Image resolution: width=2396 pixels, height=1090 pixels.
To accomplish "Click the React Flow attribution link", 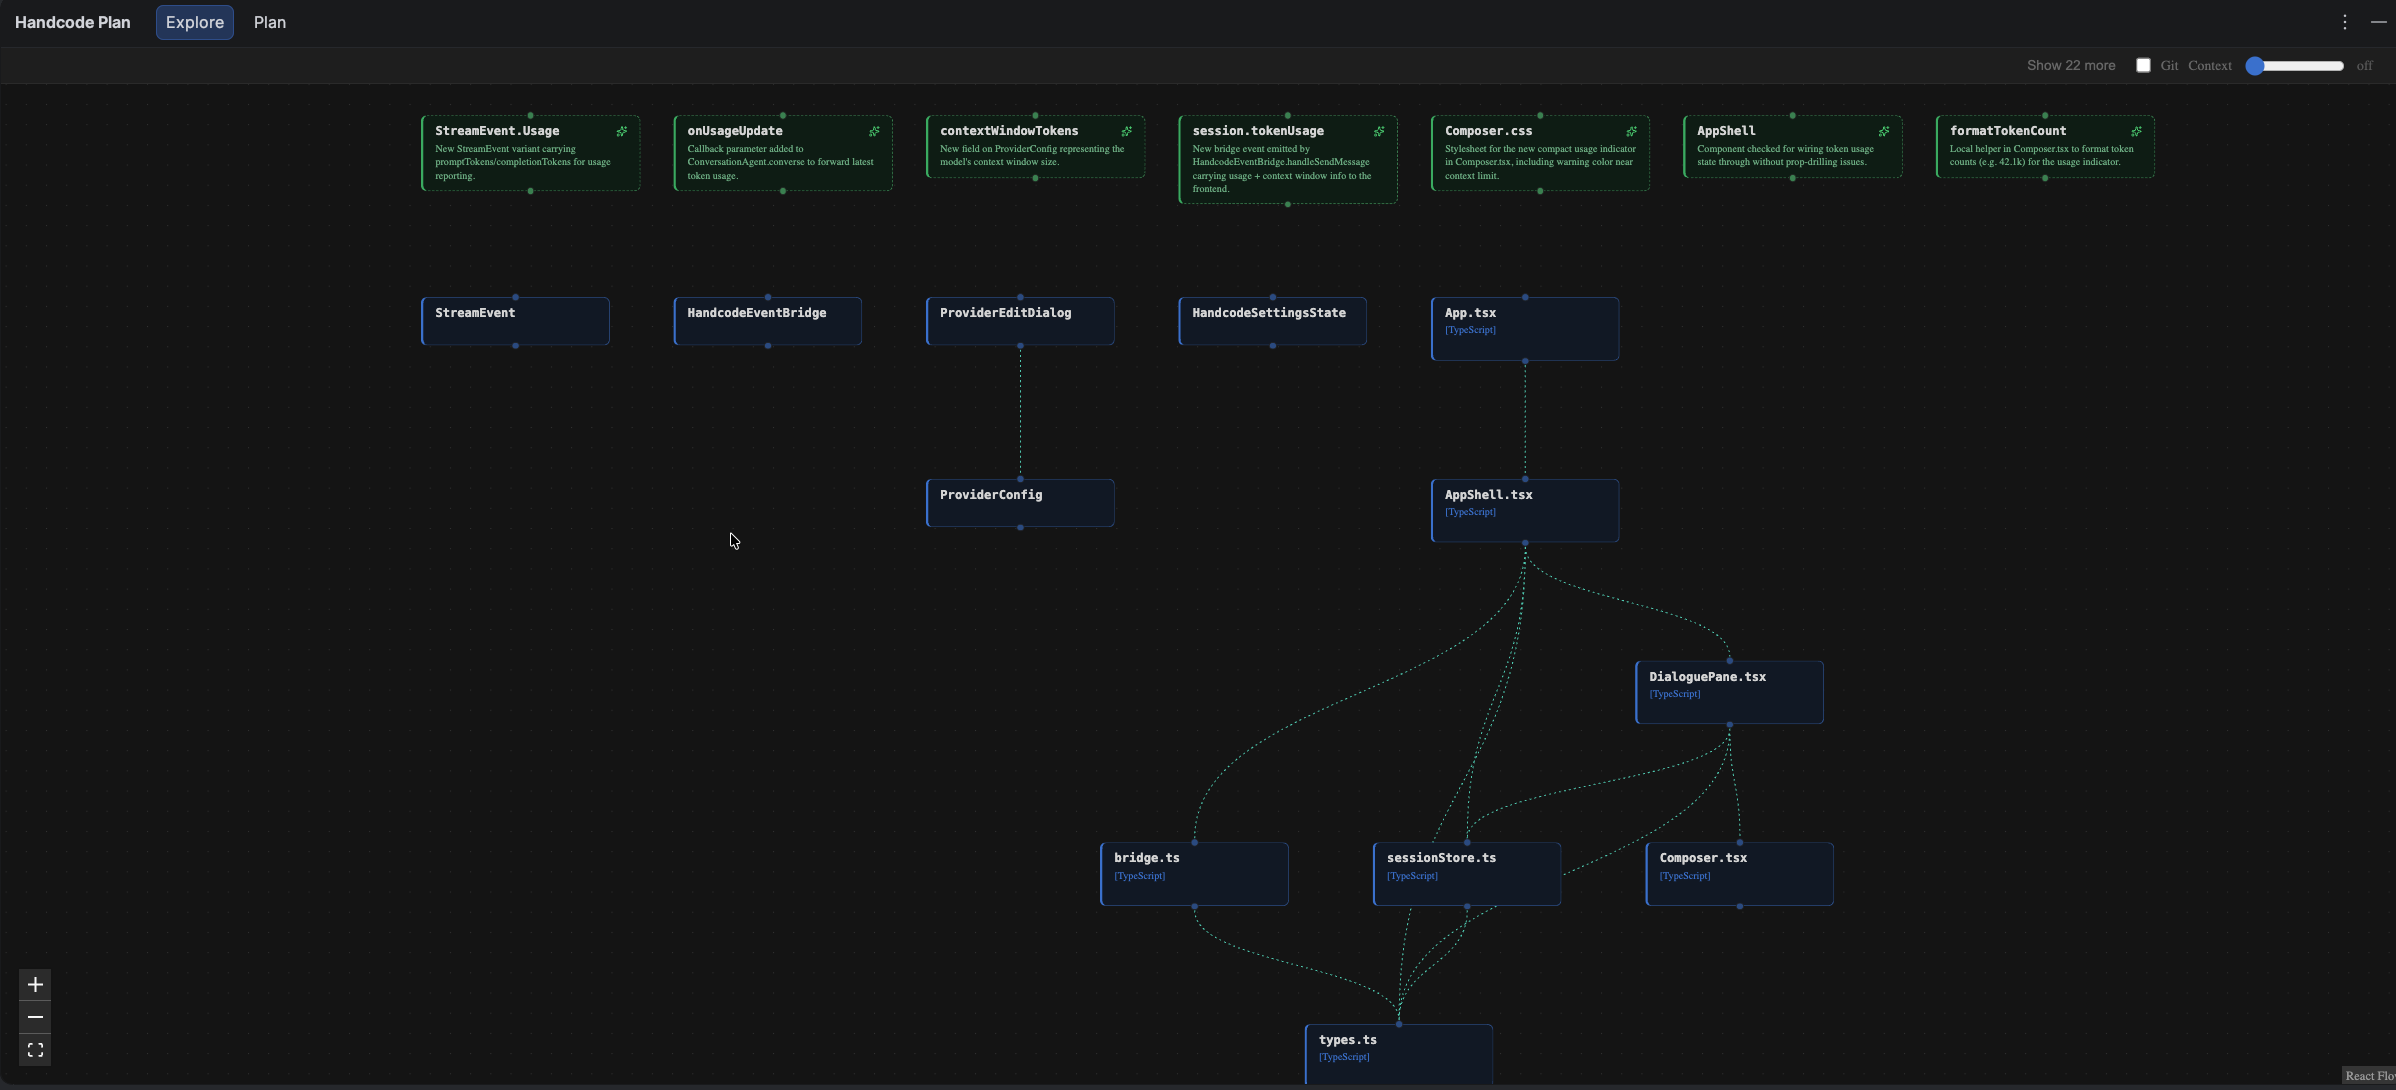I will (2369, 1076).
